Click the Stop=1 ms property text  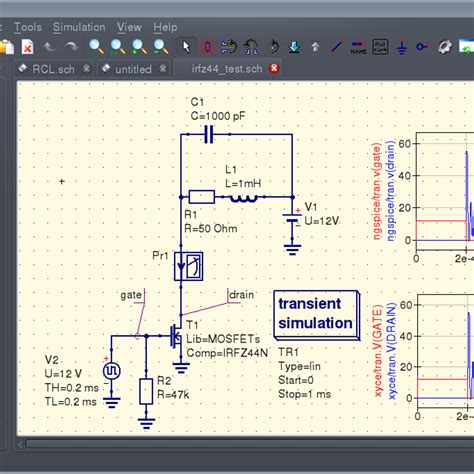pyautogui.click(x=305, y=394)
